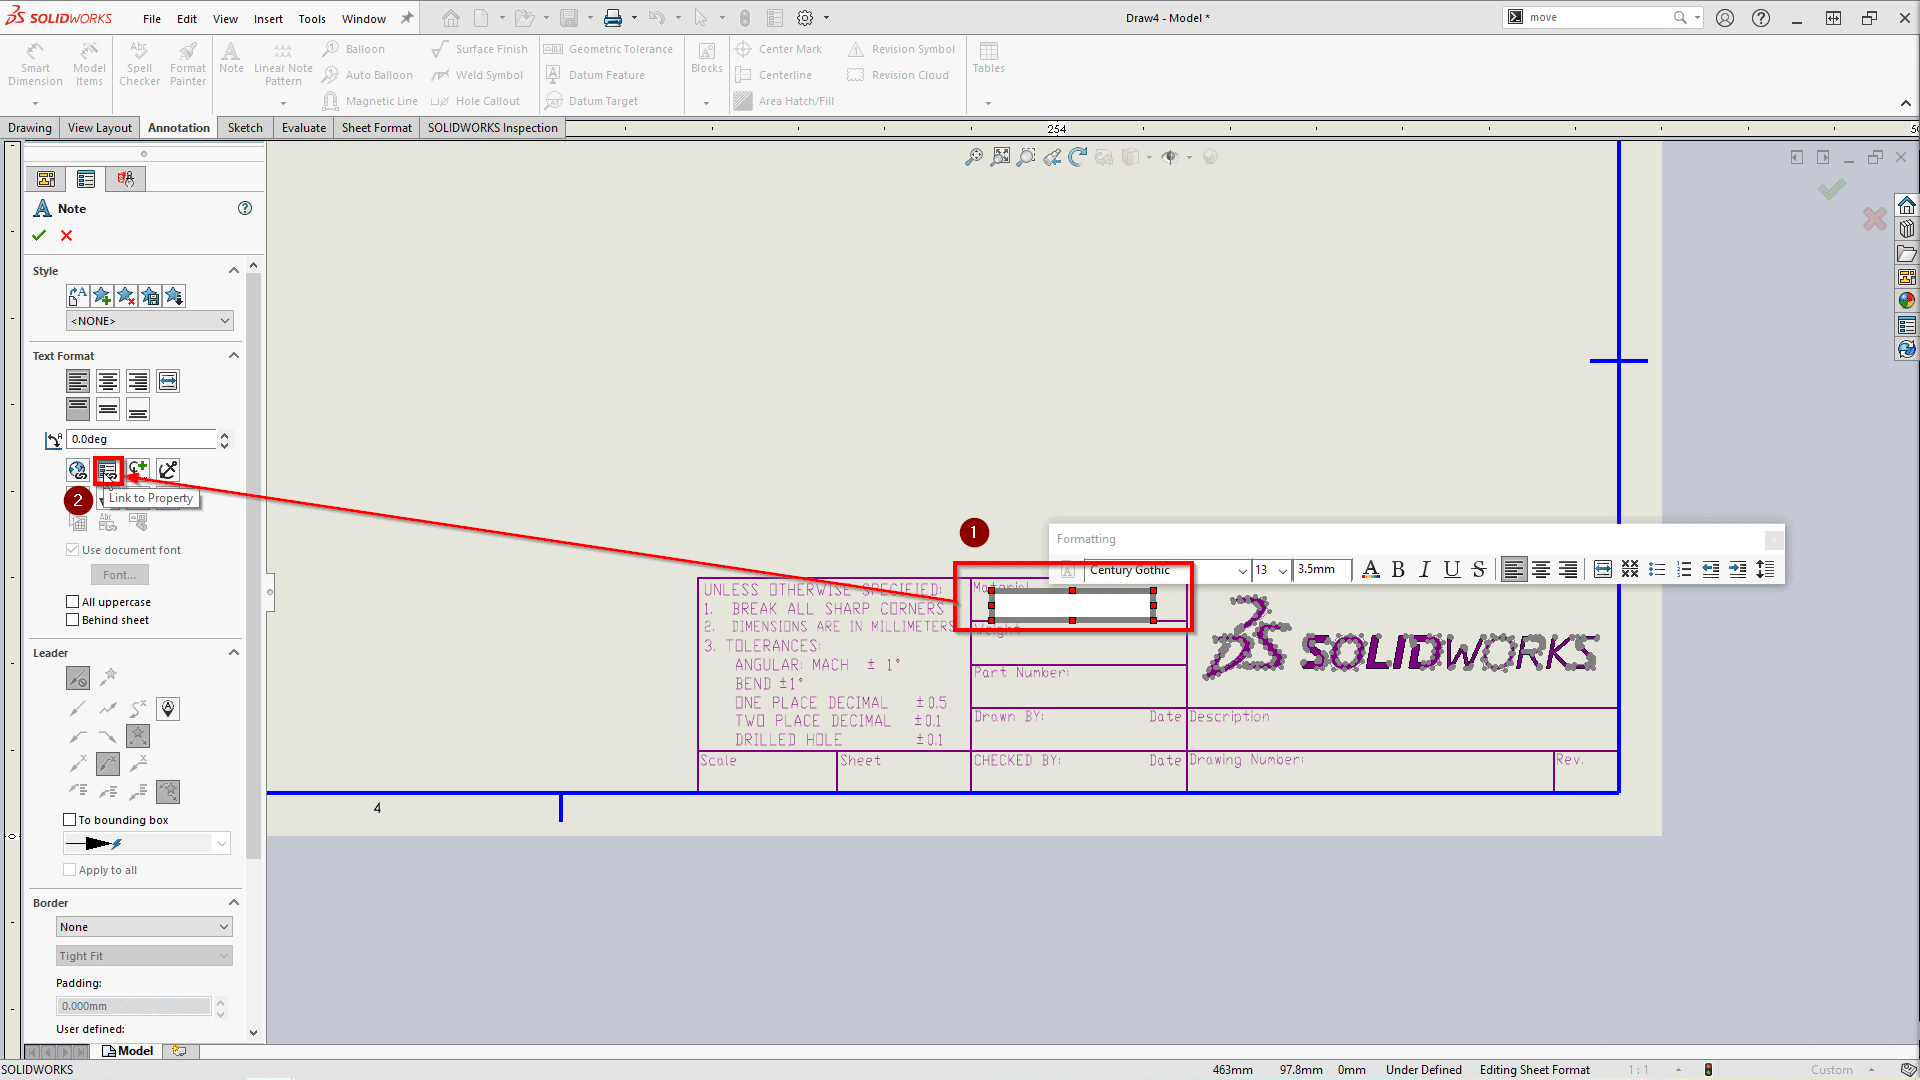
Task: Click the Bold button in Formatting toolbar
Action: [1398, 570]
